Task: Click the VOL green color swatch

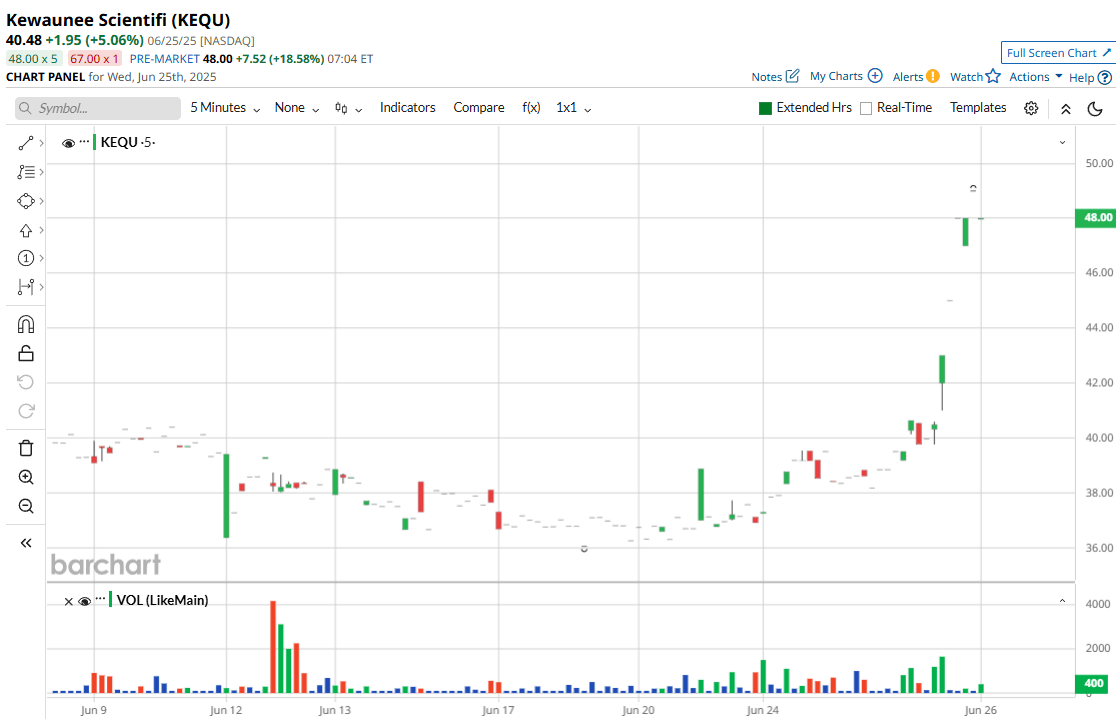Action: click(110, 599)
